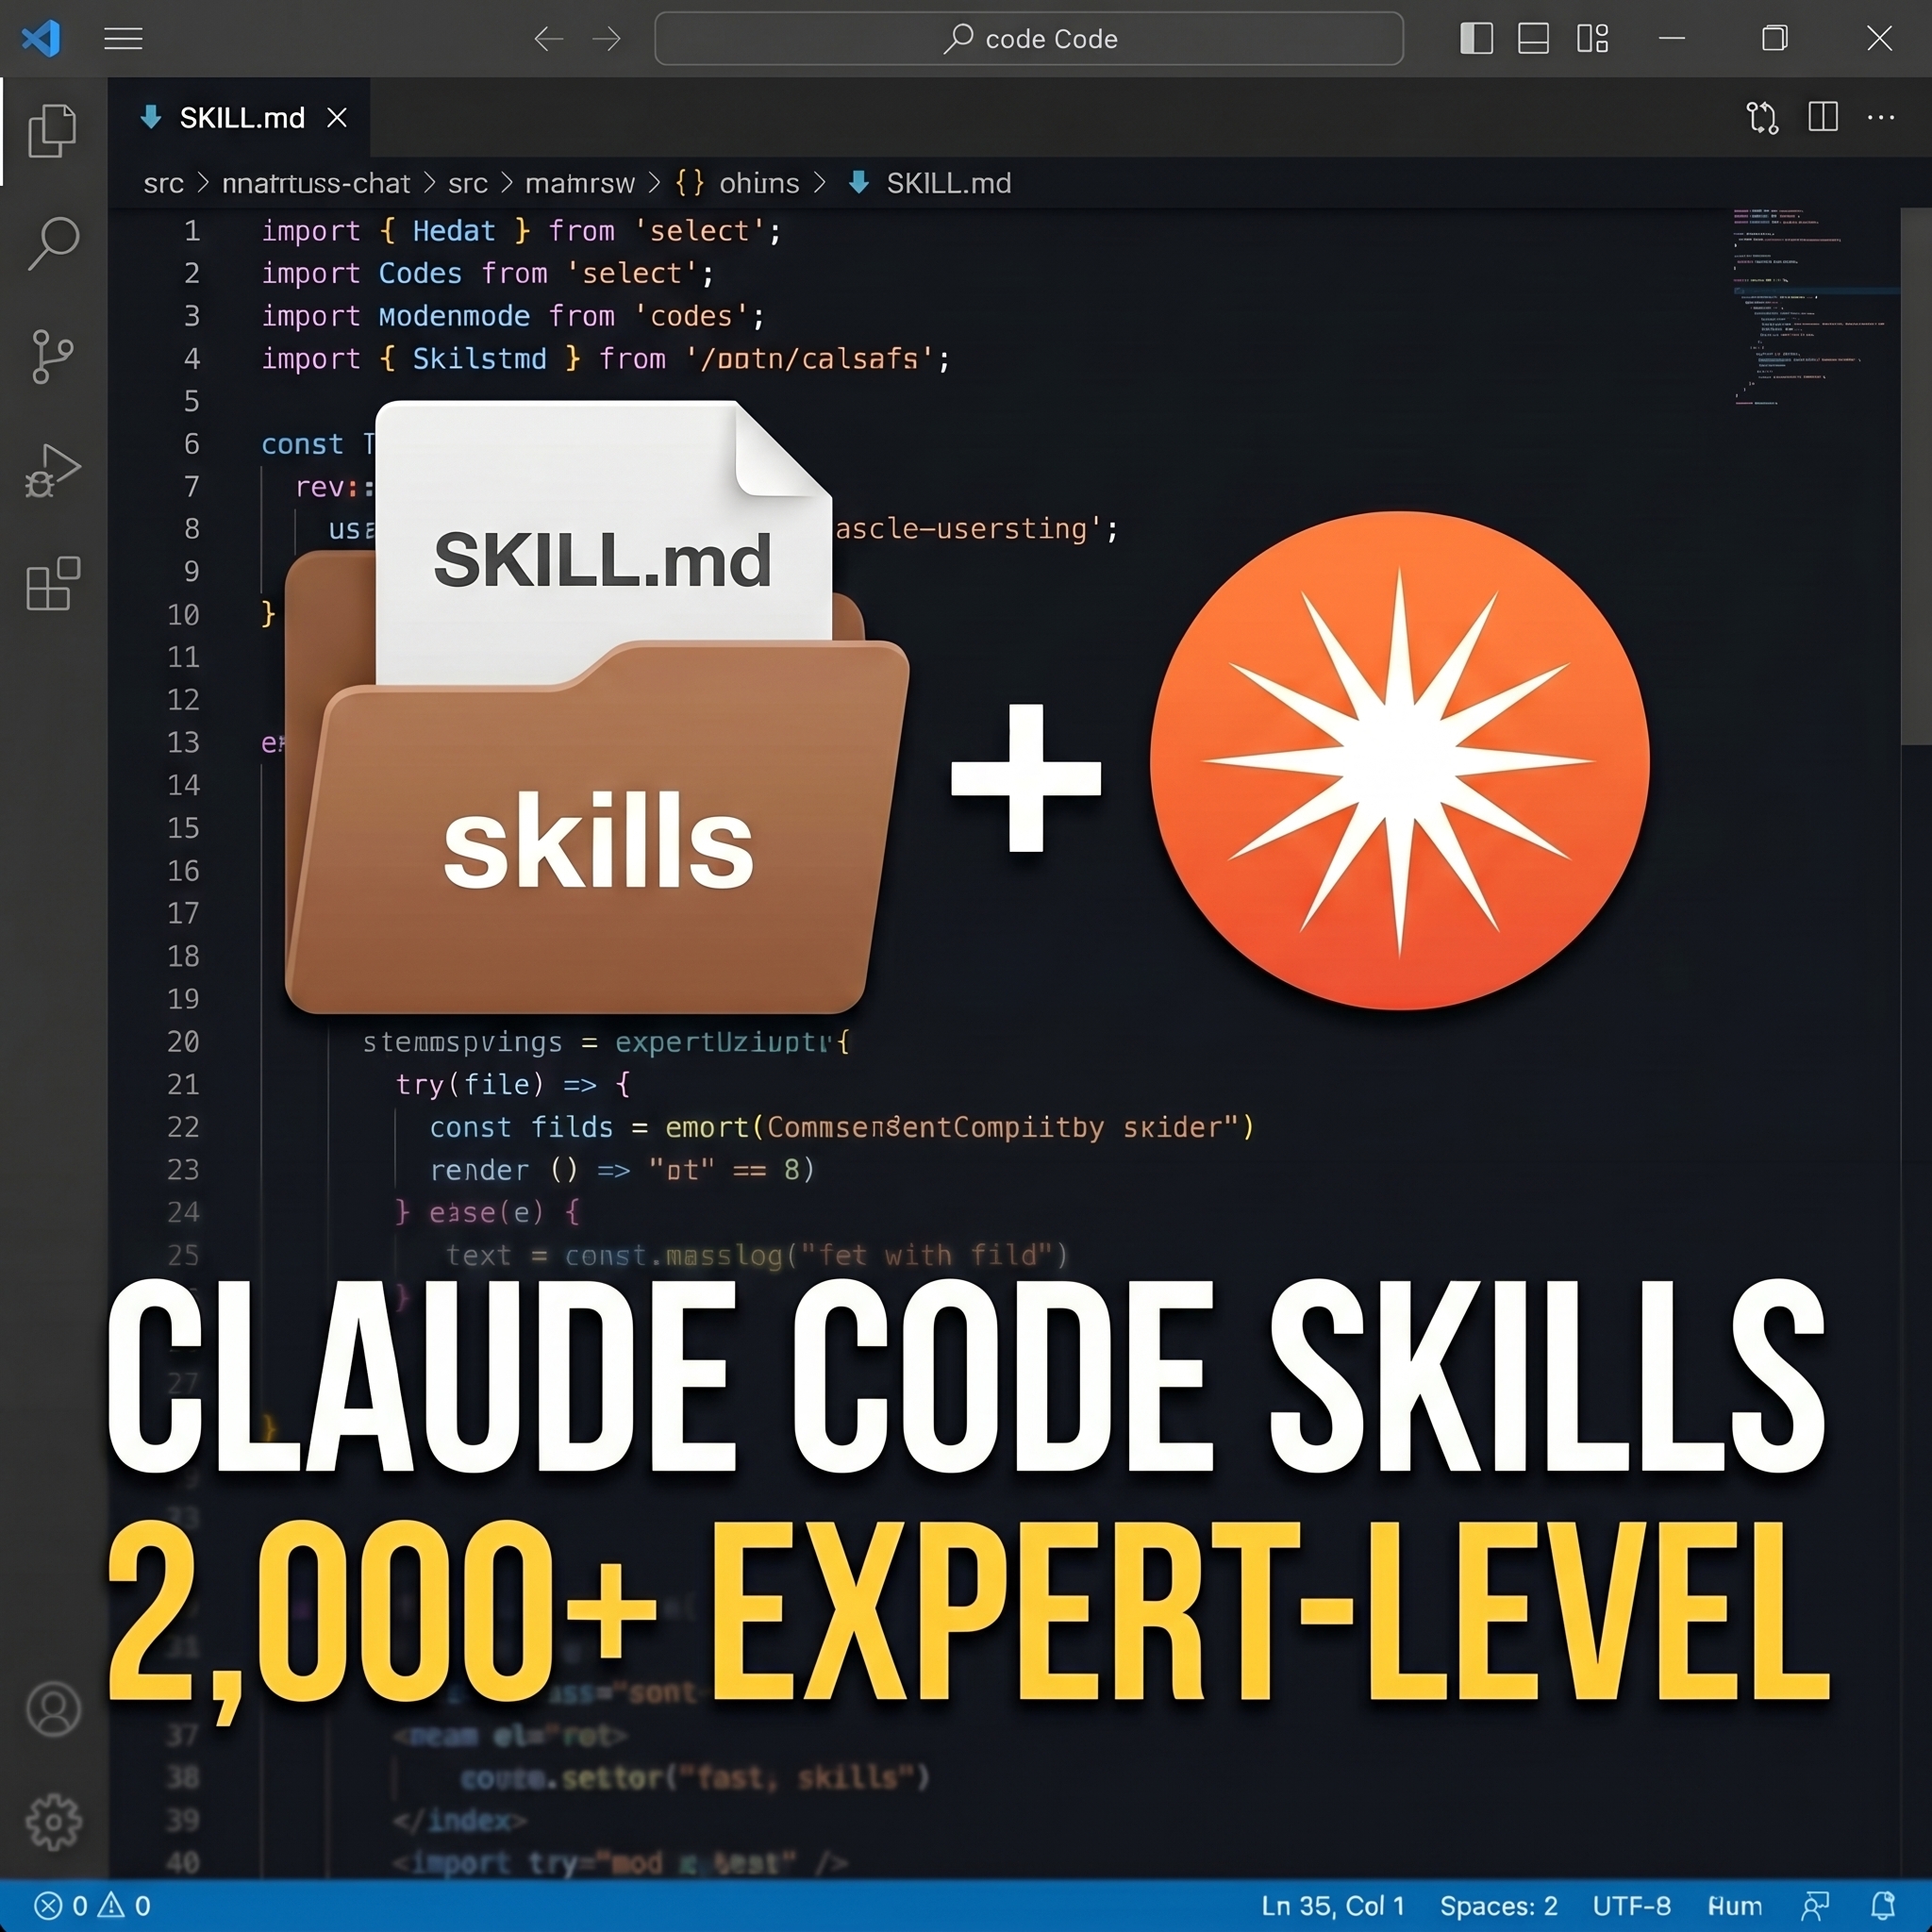1932x1932 pixels.
Task: Click 'UTF-8' encoding in status bar
Action: 1631,1905
